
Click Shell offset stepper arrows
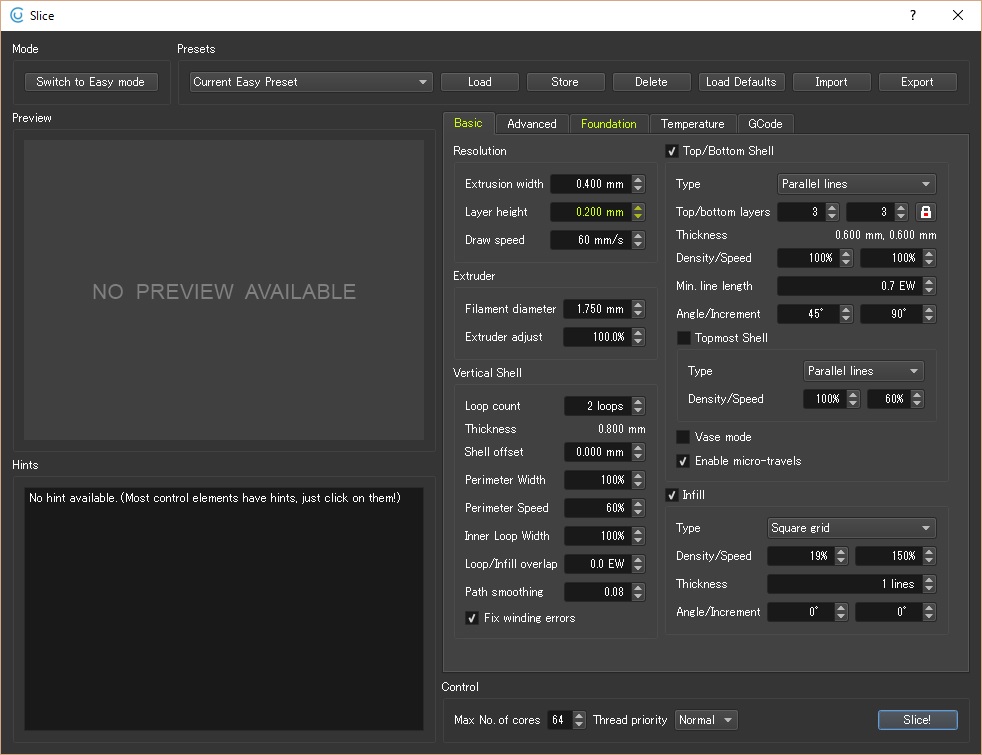[638, 452]
